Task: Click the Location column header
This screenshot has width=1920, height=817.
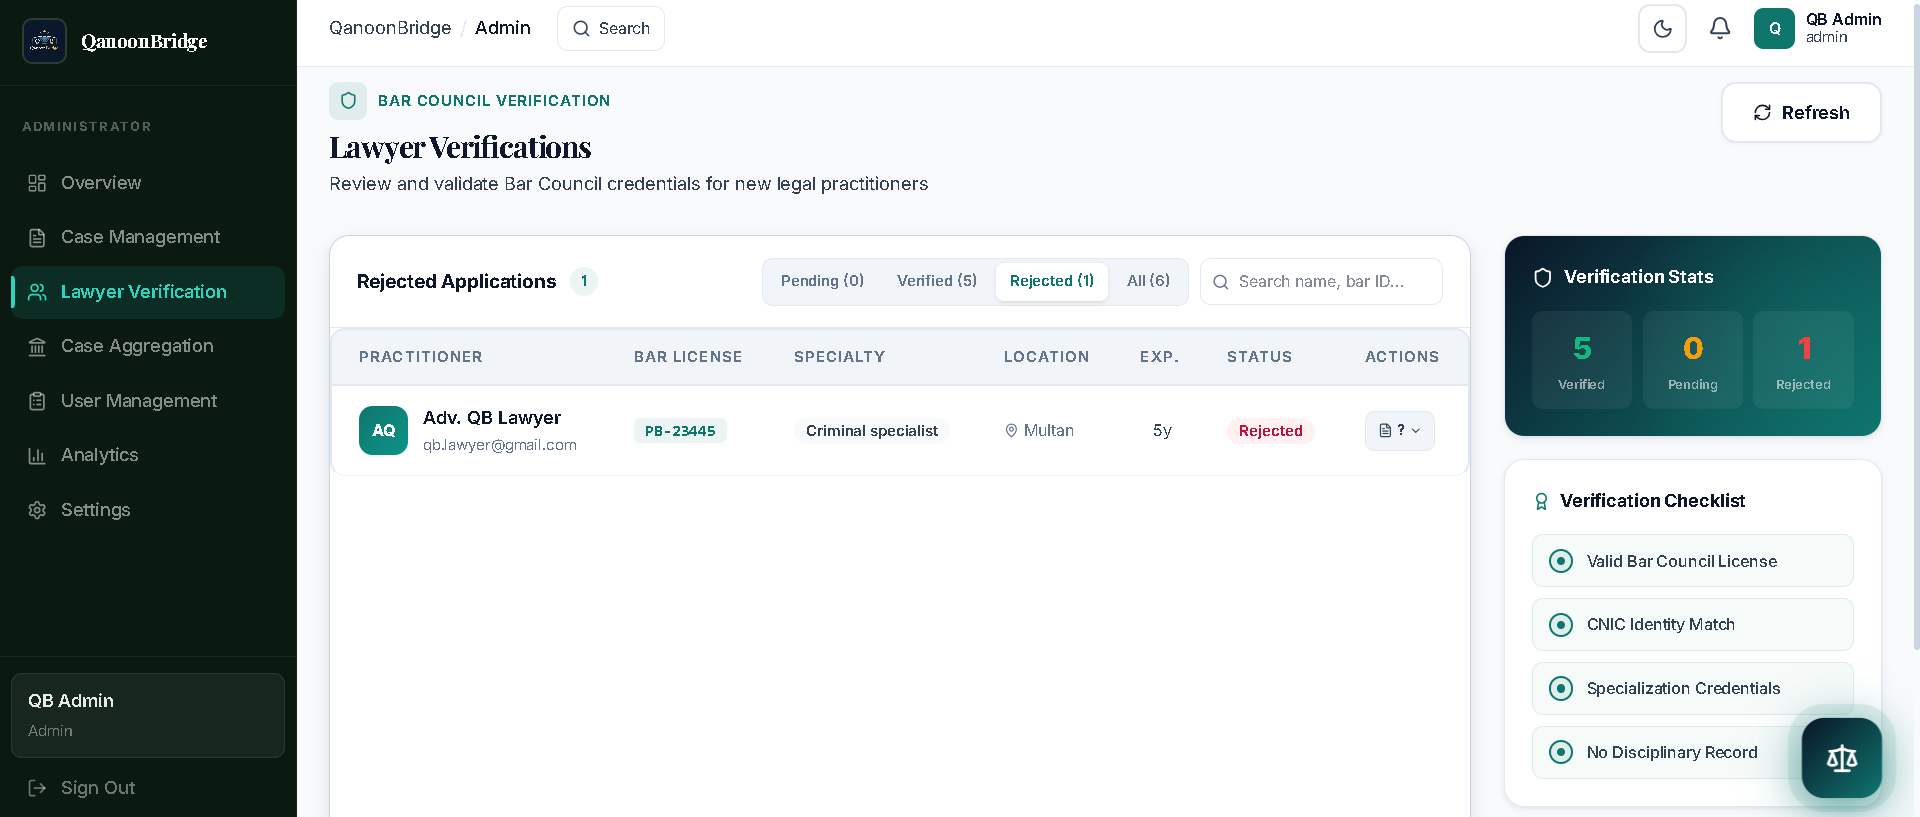Action: [1046, 357]
